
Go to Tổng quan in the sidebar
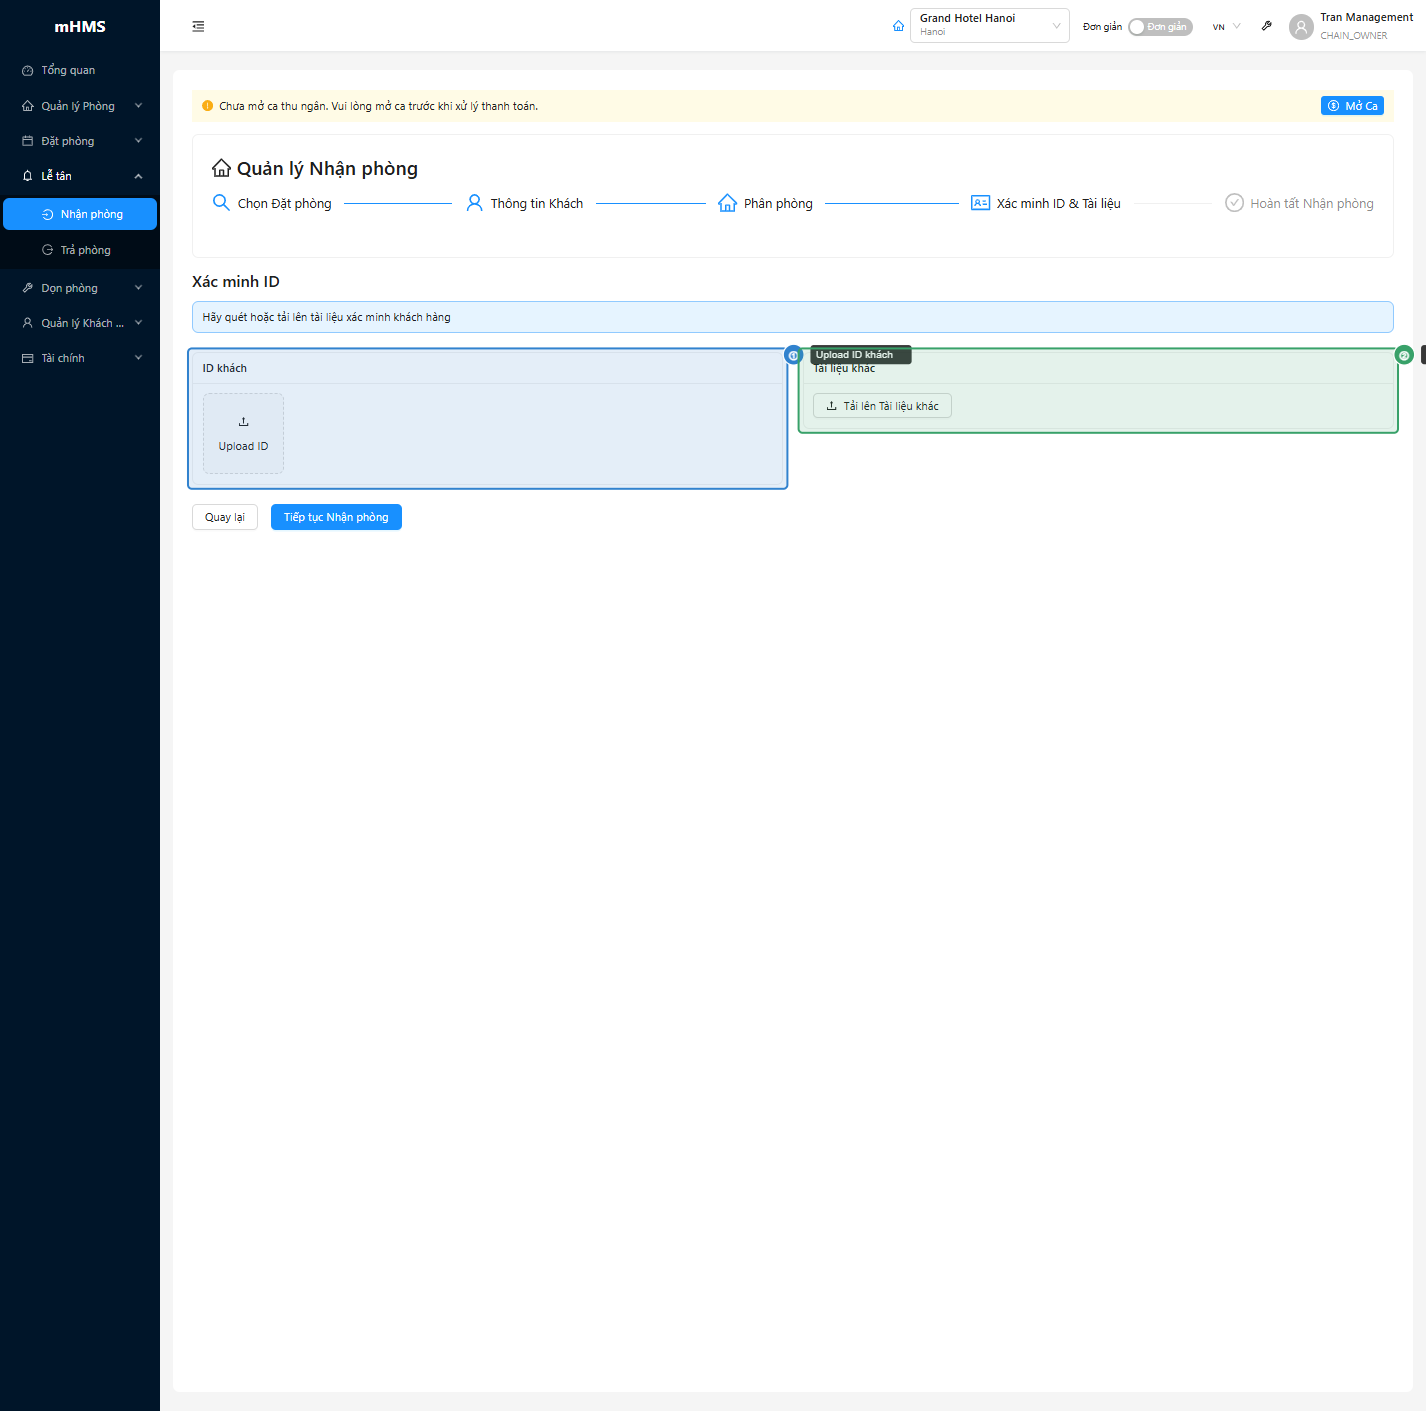(x=68, y=70)
